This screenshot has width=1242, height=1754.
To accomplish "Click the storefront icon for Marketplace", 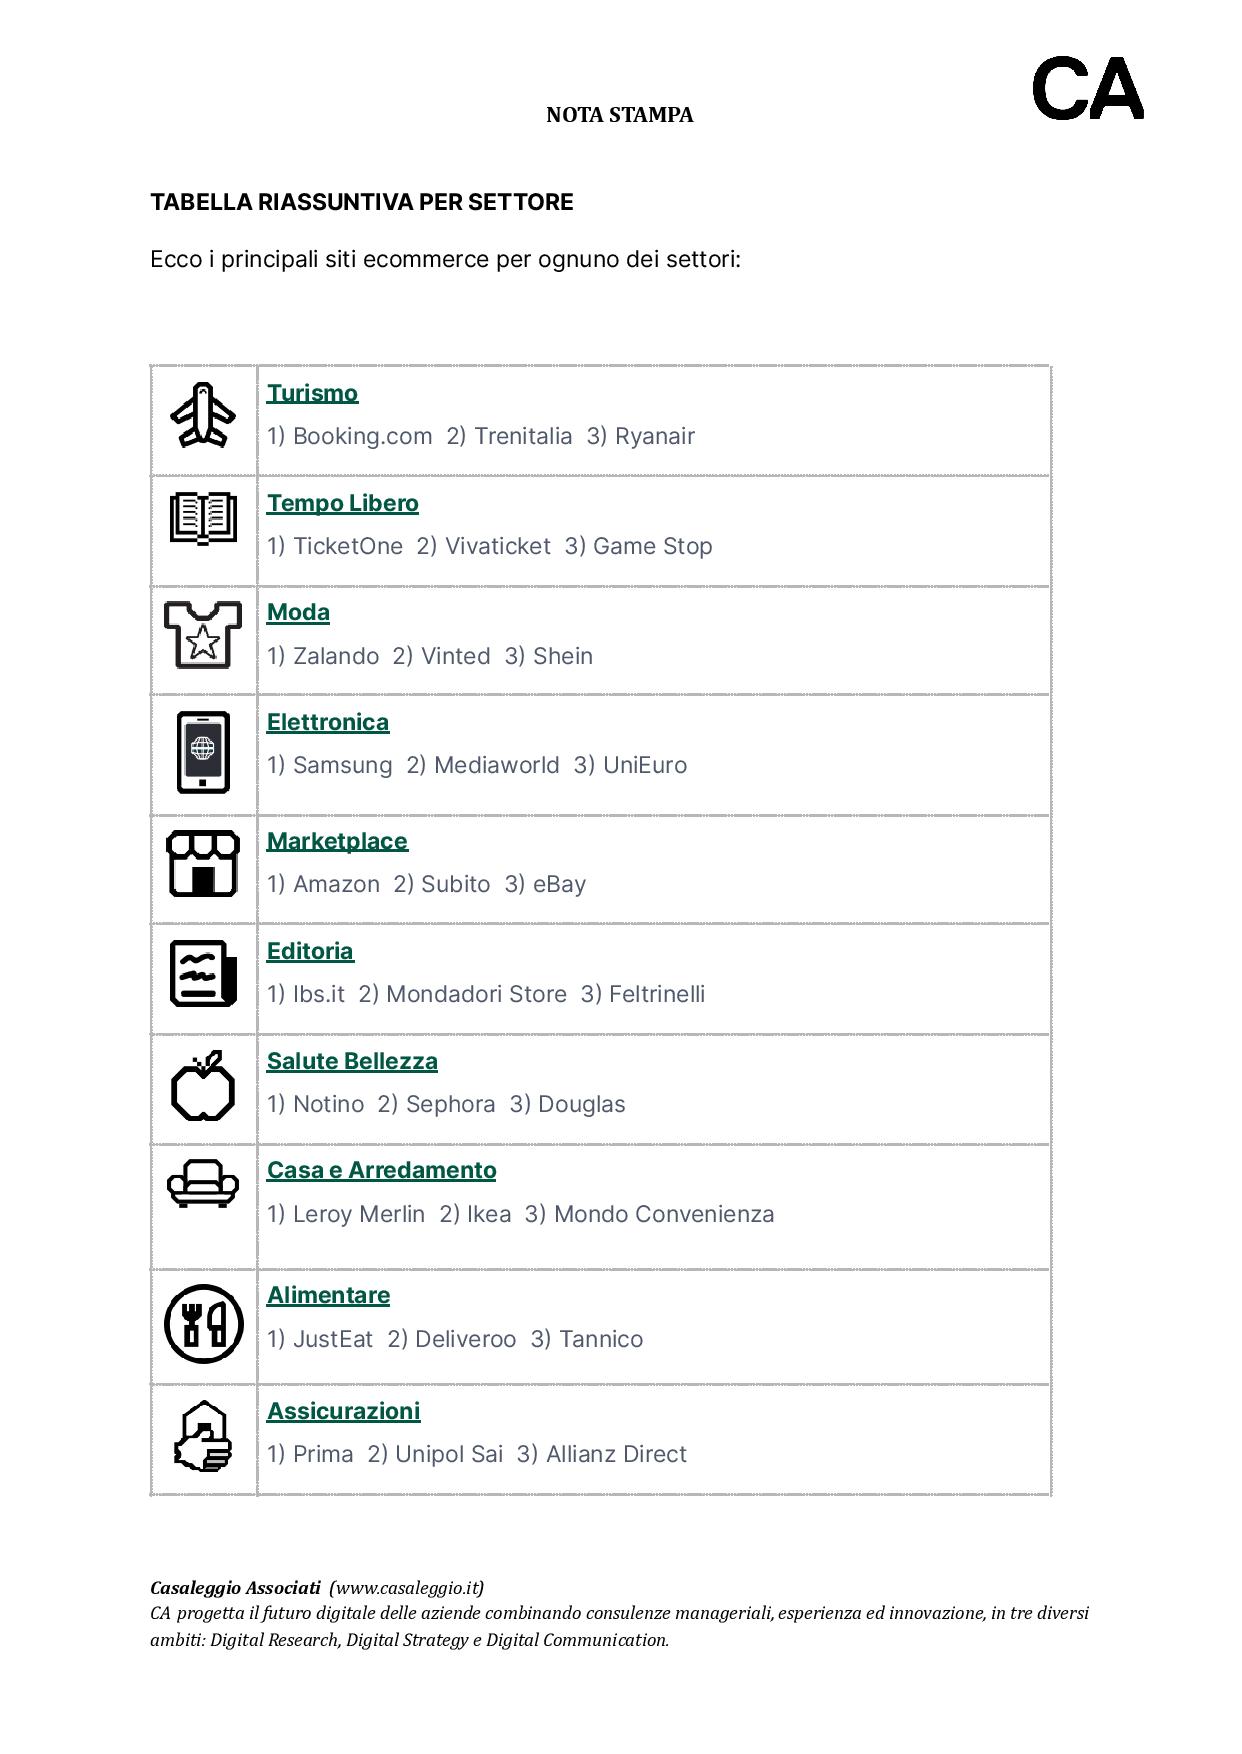I will pos(203,863).
